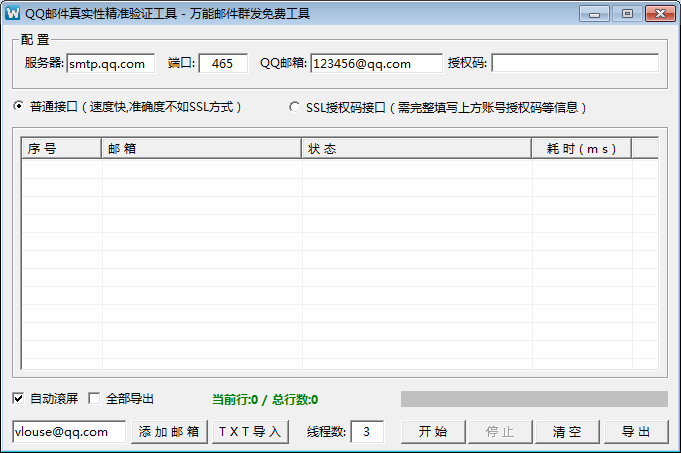Click the 添加邮箱 button
681x453 pixels.
pos(169,432)
